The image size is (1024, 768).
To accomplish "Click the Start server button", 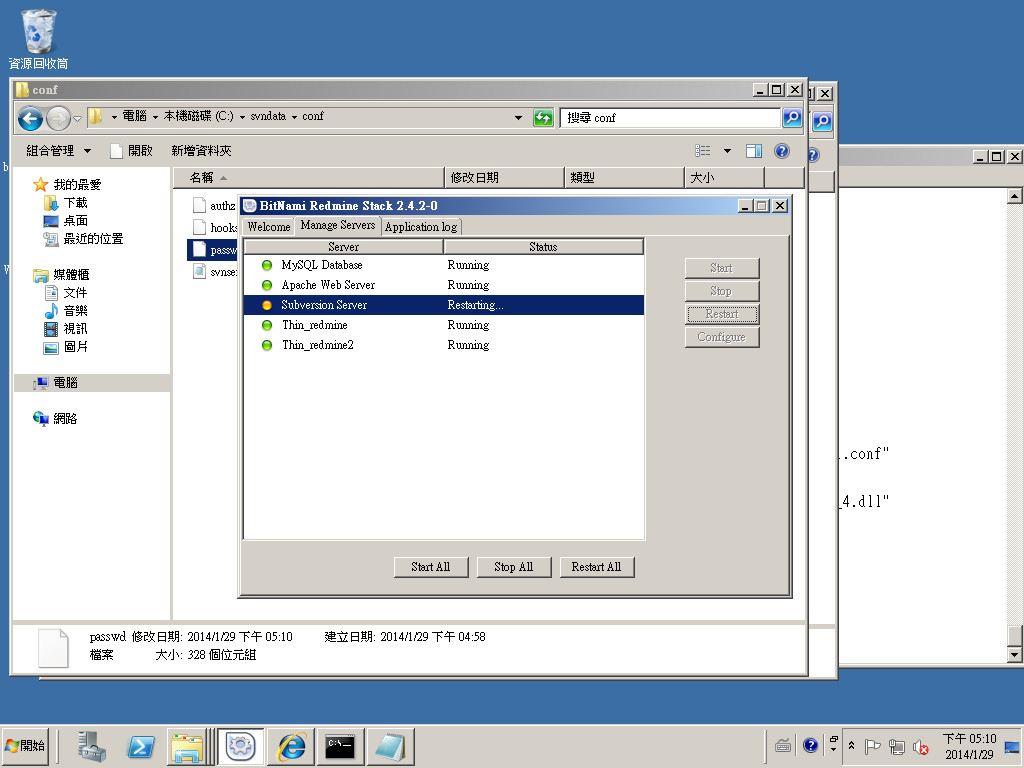I will click(x=722, y=268).
